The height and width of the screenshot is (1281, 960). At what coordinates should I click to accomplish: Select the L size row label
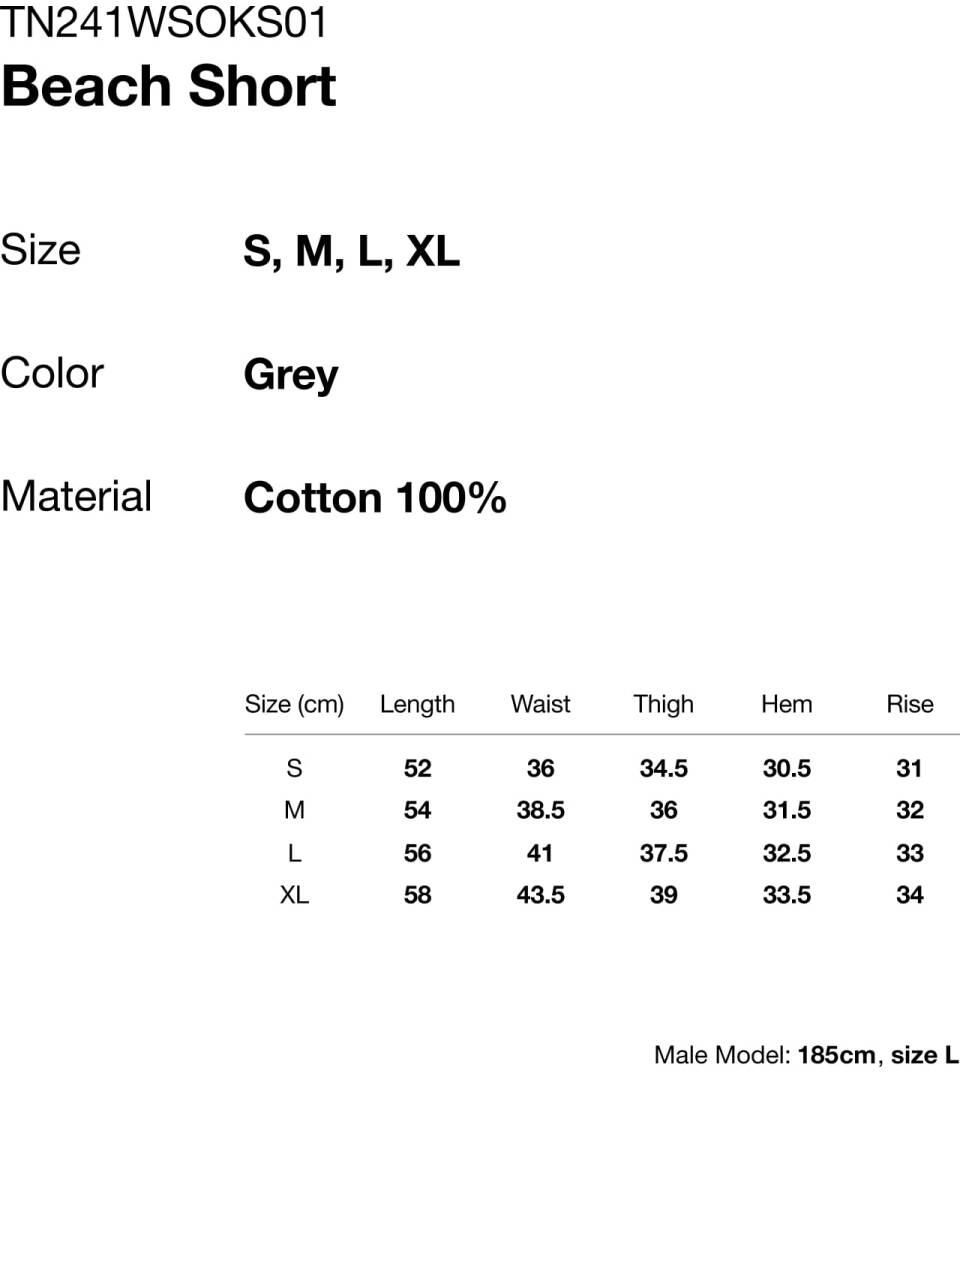(294, 853)
